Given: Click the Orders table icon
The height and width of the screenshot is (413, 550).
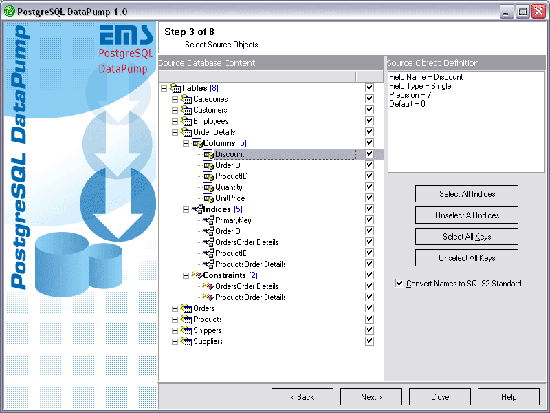Looking at the screenshot, I should click(x=186, y=308).
